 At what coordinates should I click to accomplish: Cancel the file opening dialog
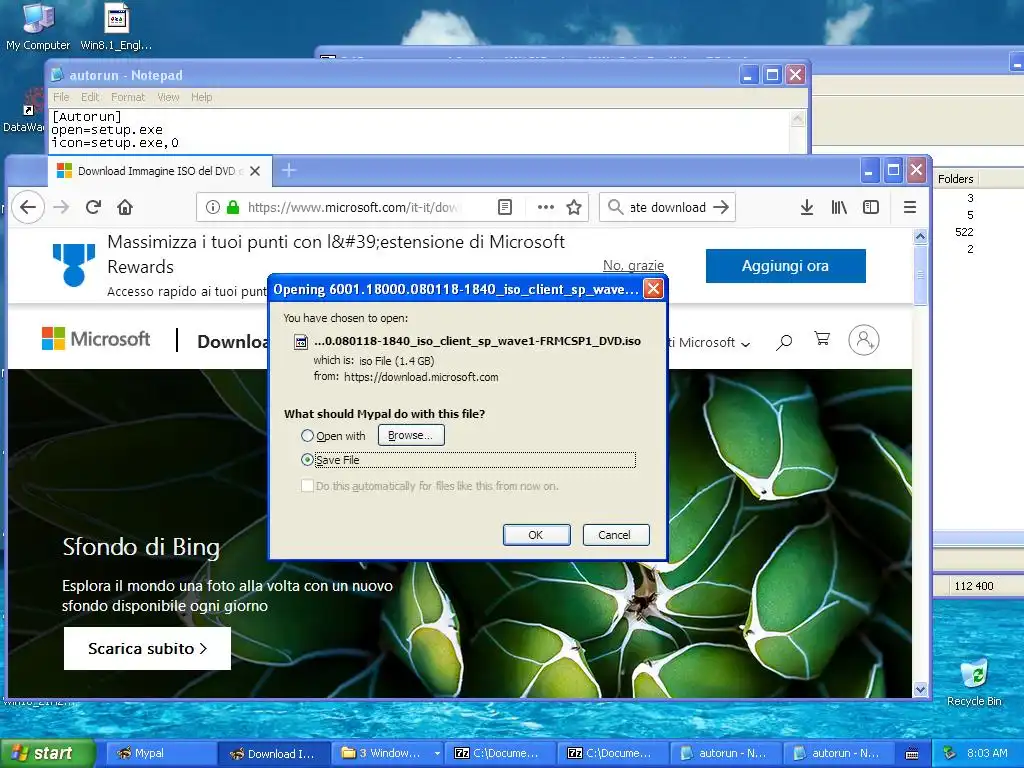click(x=615, y=535)
